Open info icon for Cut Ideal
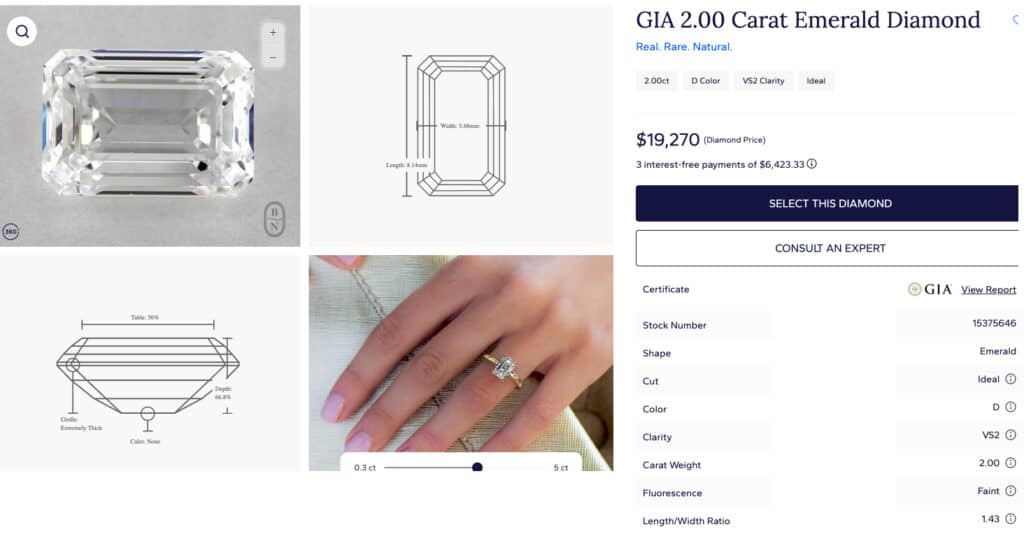Image resolution: width=1024 pixels, height=548 pixels. click(x=1010, y=380)
